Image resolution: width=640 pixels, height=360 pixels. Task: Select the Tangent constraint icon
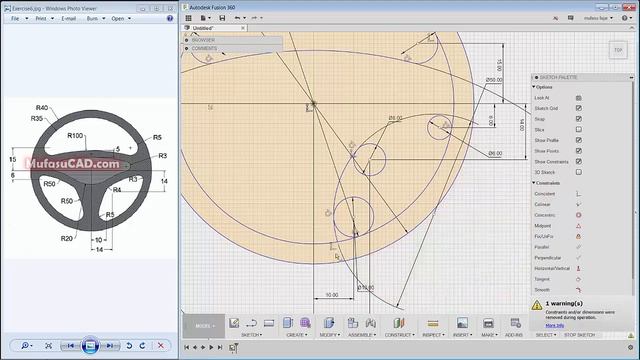(x=578, y=279)
